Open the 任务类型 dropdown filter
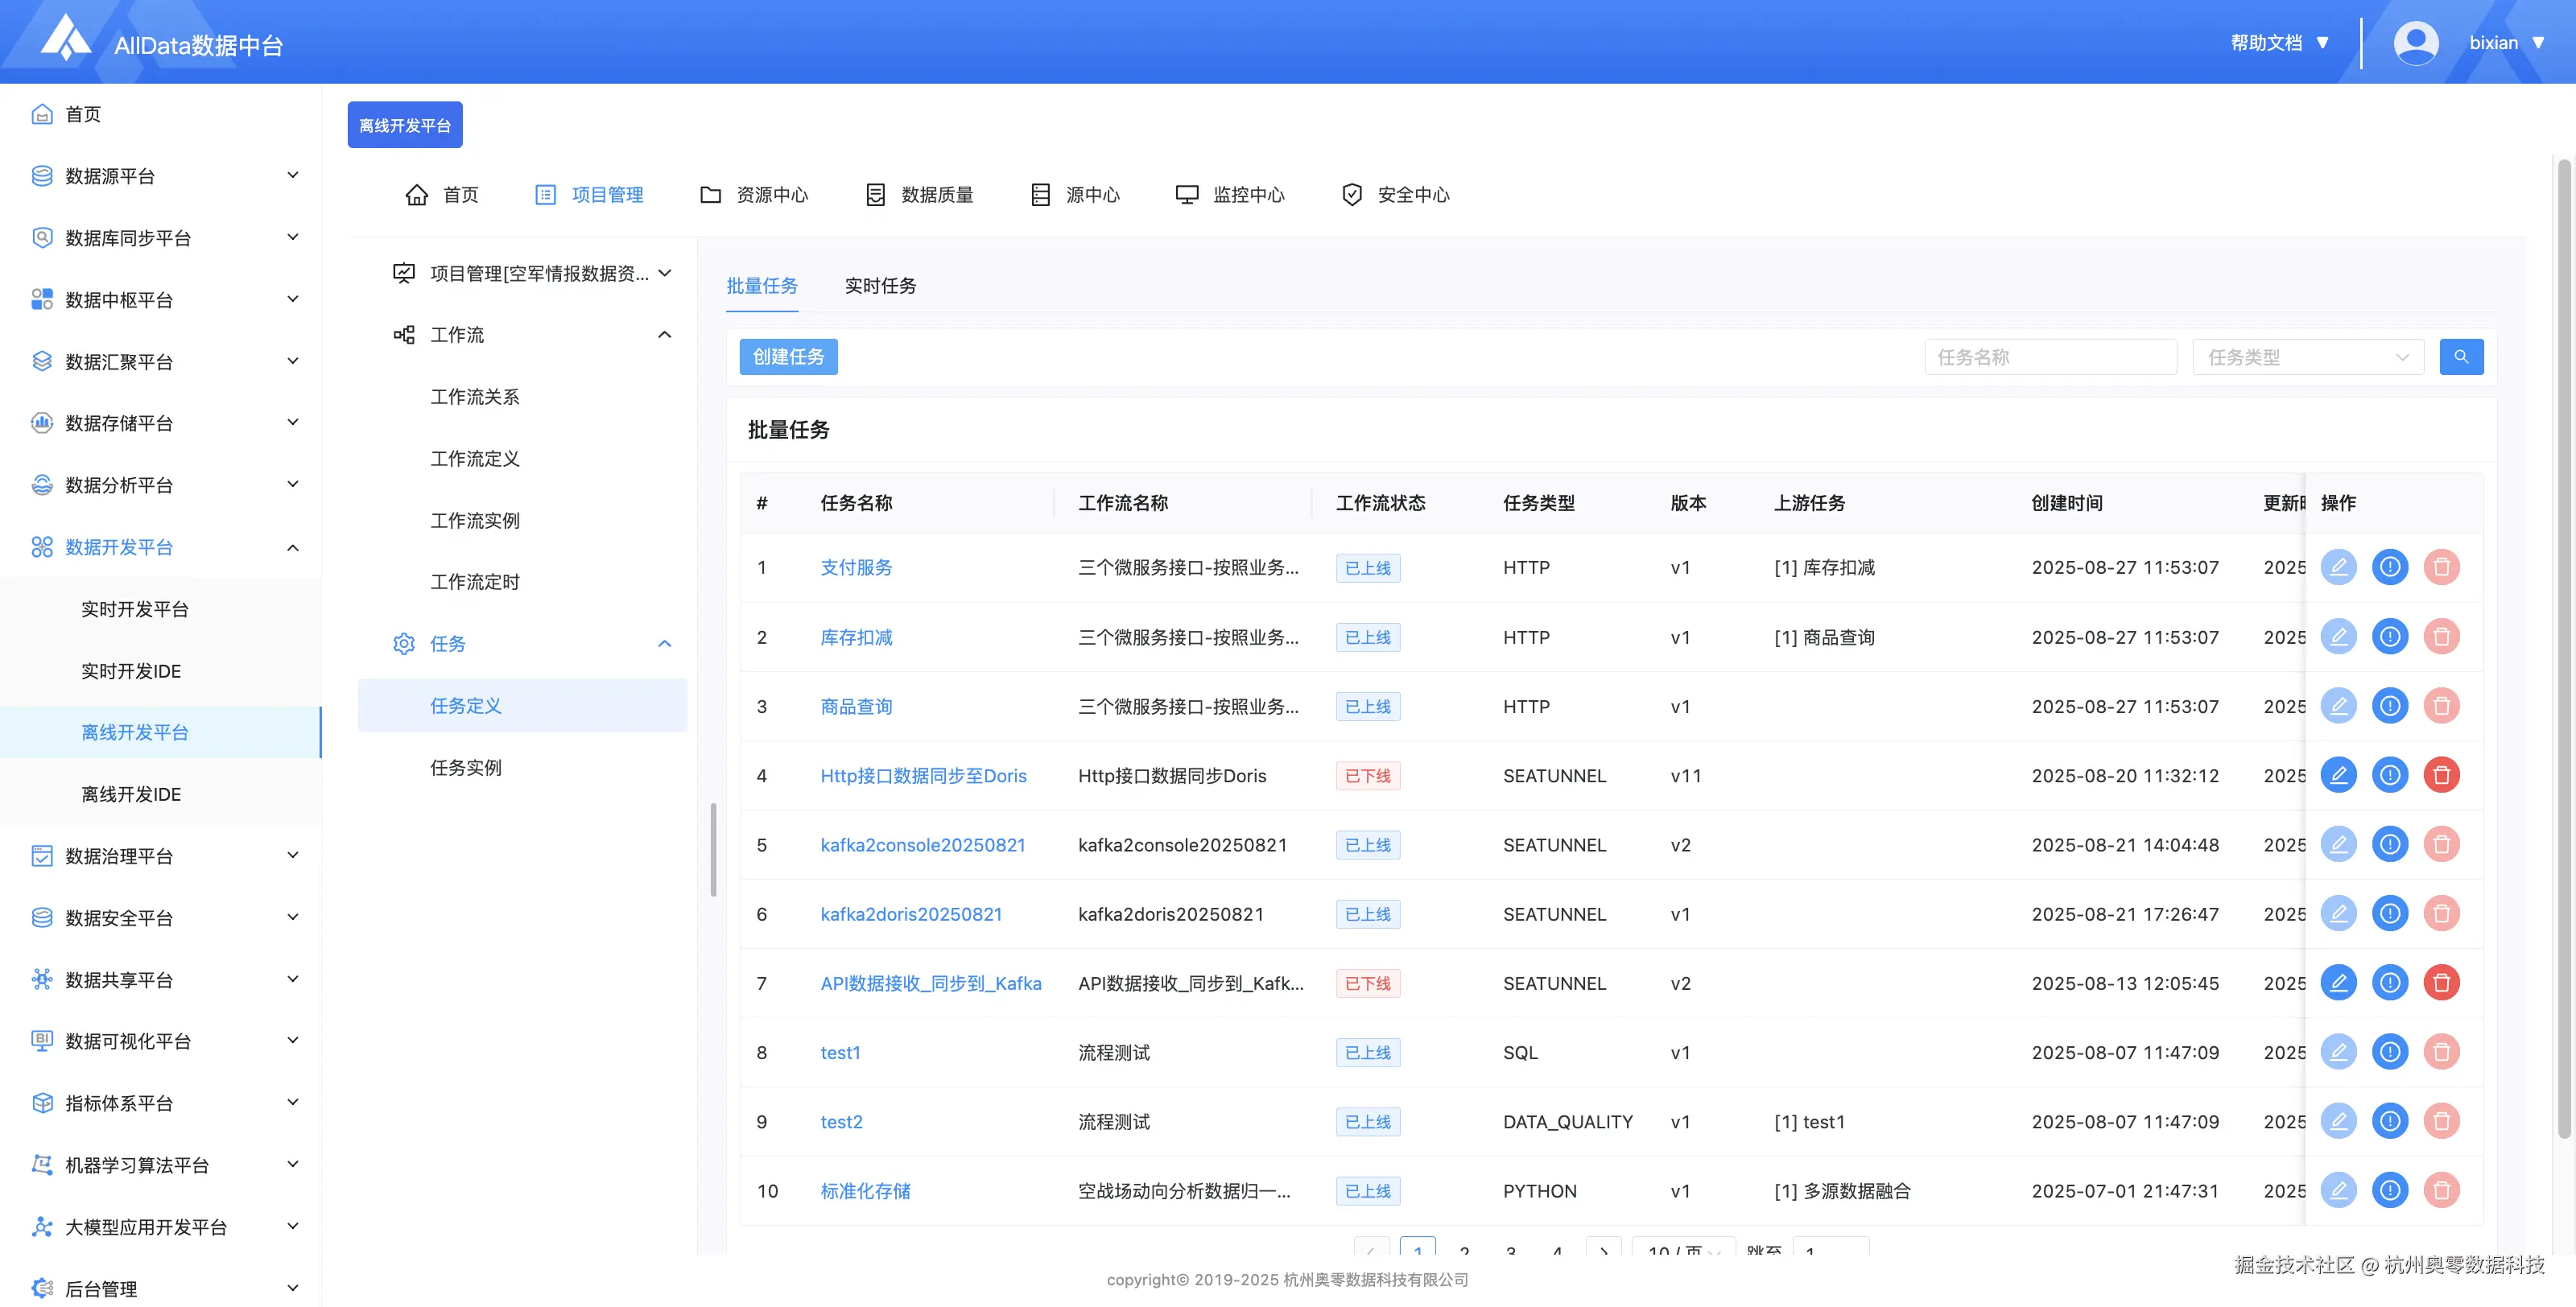2576x1307 pixels. 2307,357
